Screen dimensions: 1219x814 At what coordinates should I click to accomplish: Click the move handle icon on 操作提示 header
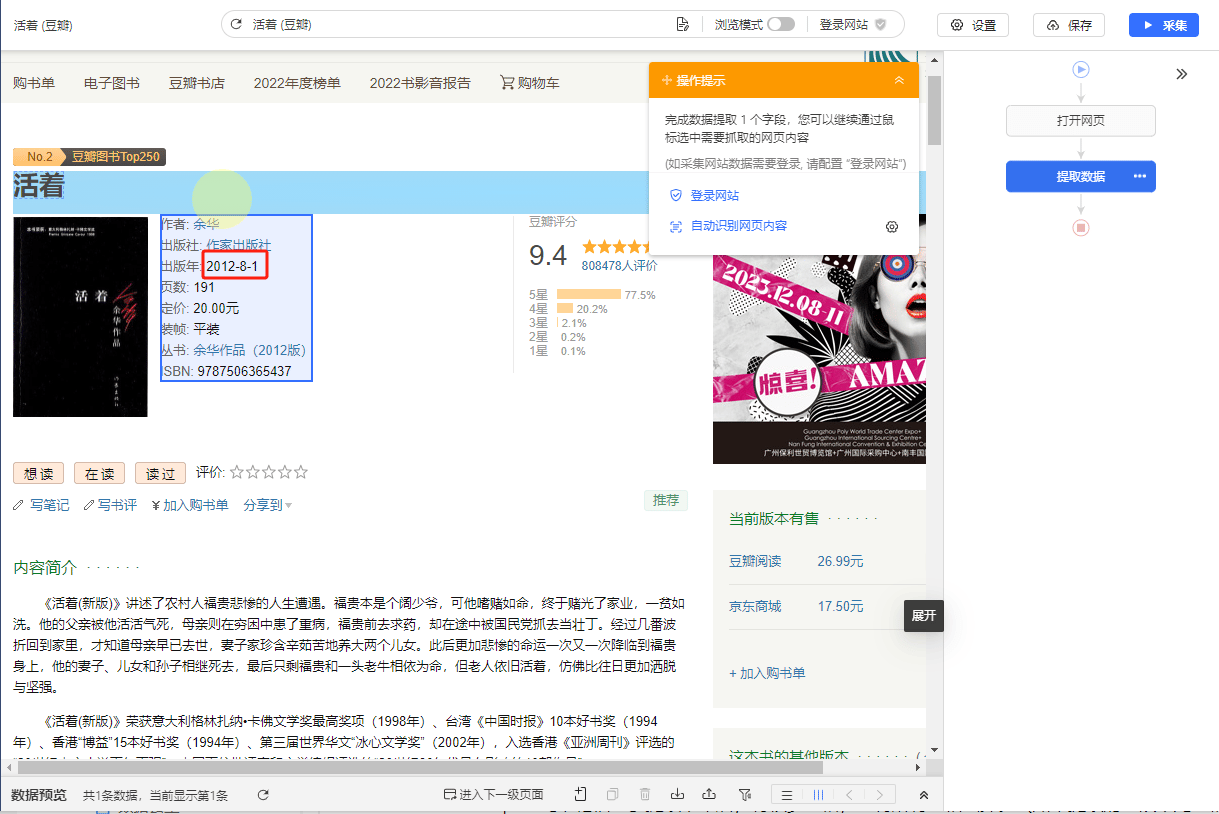[x=667, y=80]
